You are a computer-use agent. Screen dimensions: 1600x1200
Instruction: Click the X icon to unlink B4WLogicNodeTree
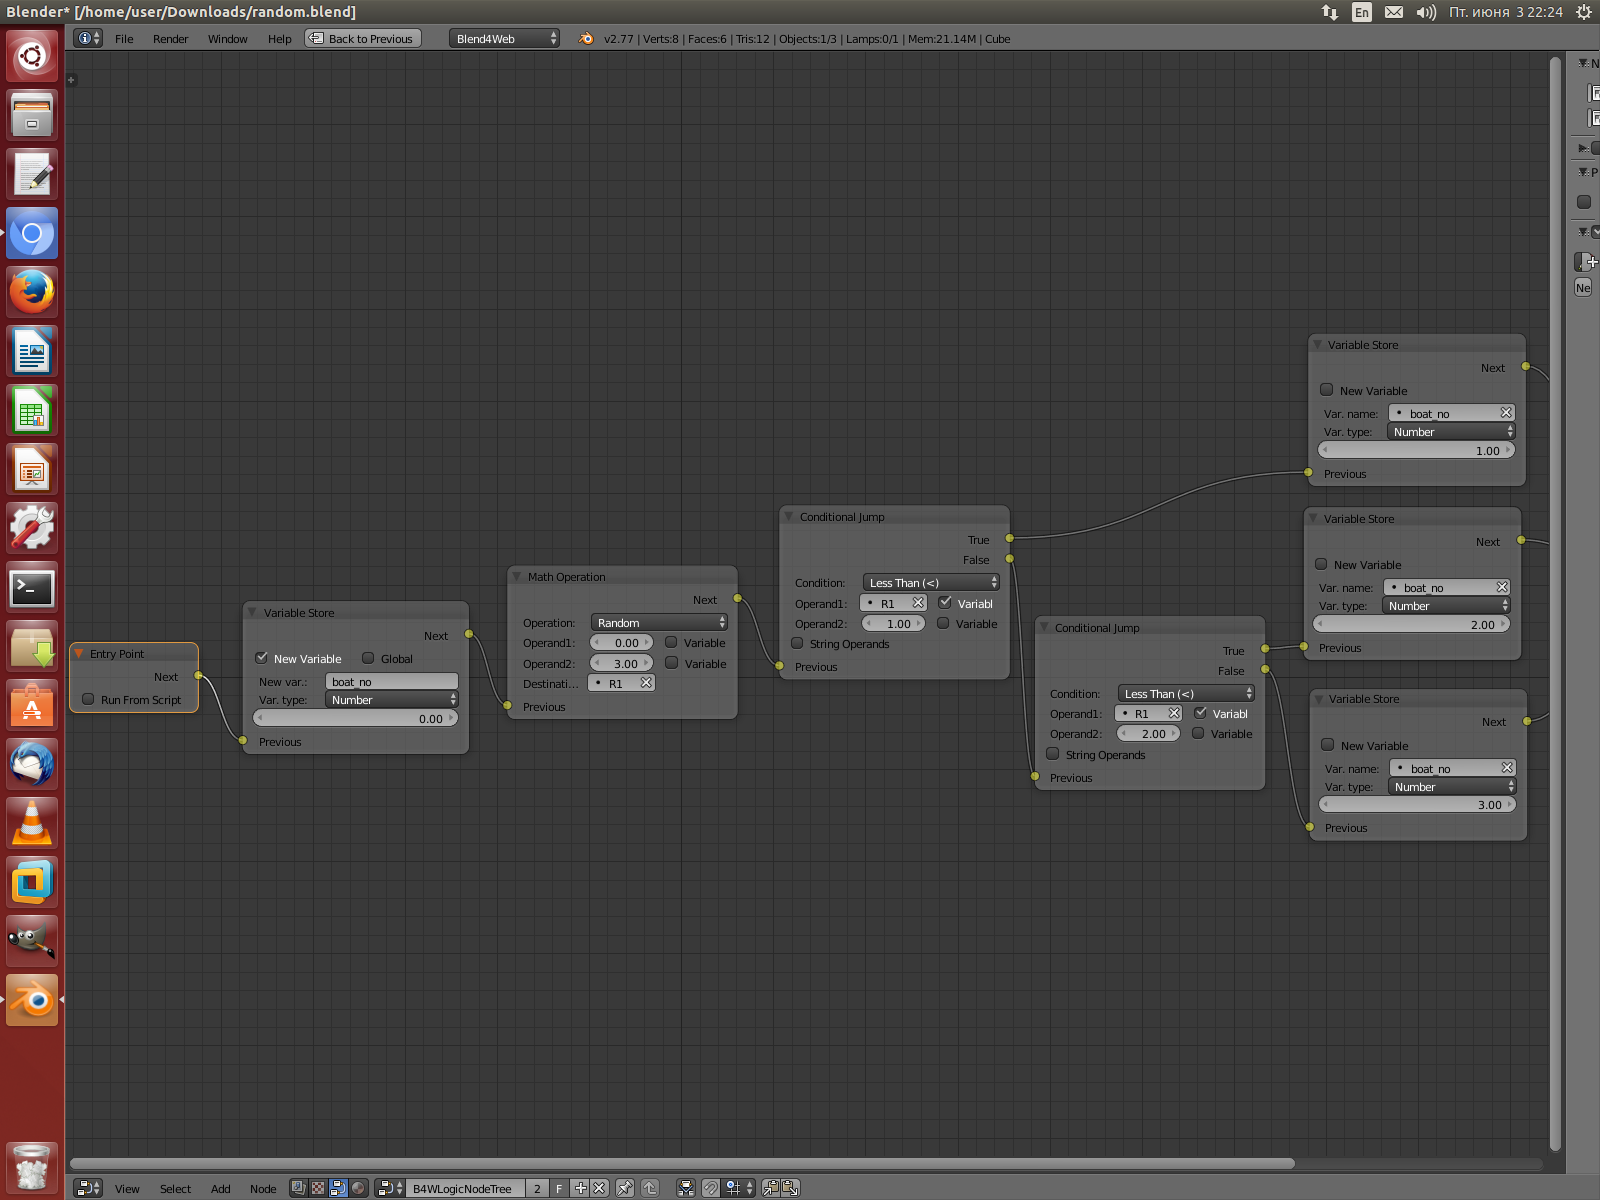pos(598,1188)
